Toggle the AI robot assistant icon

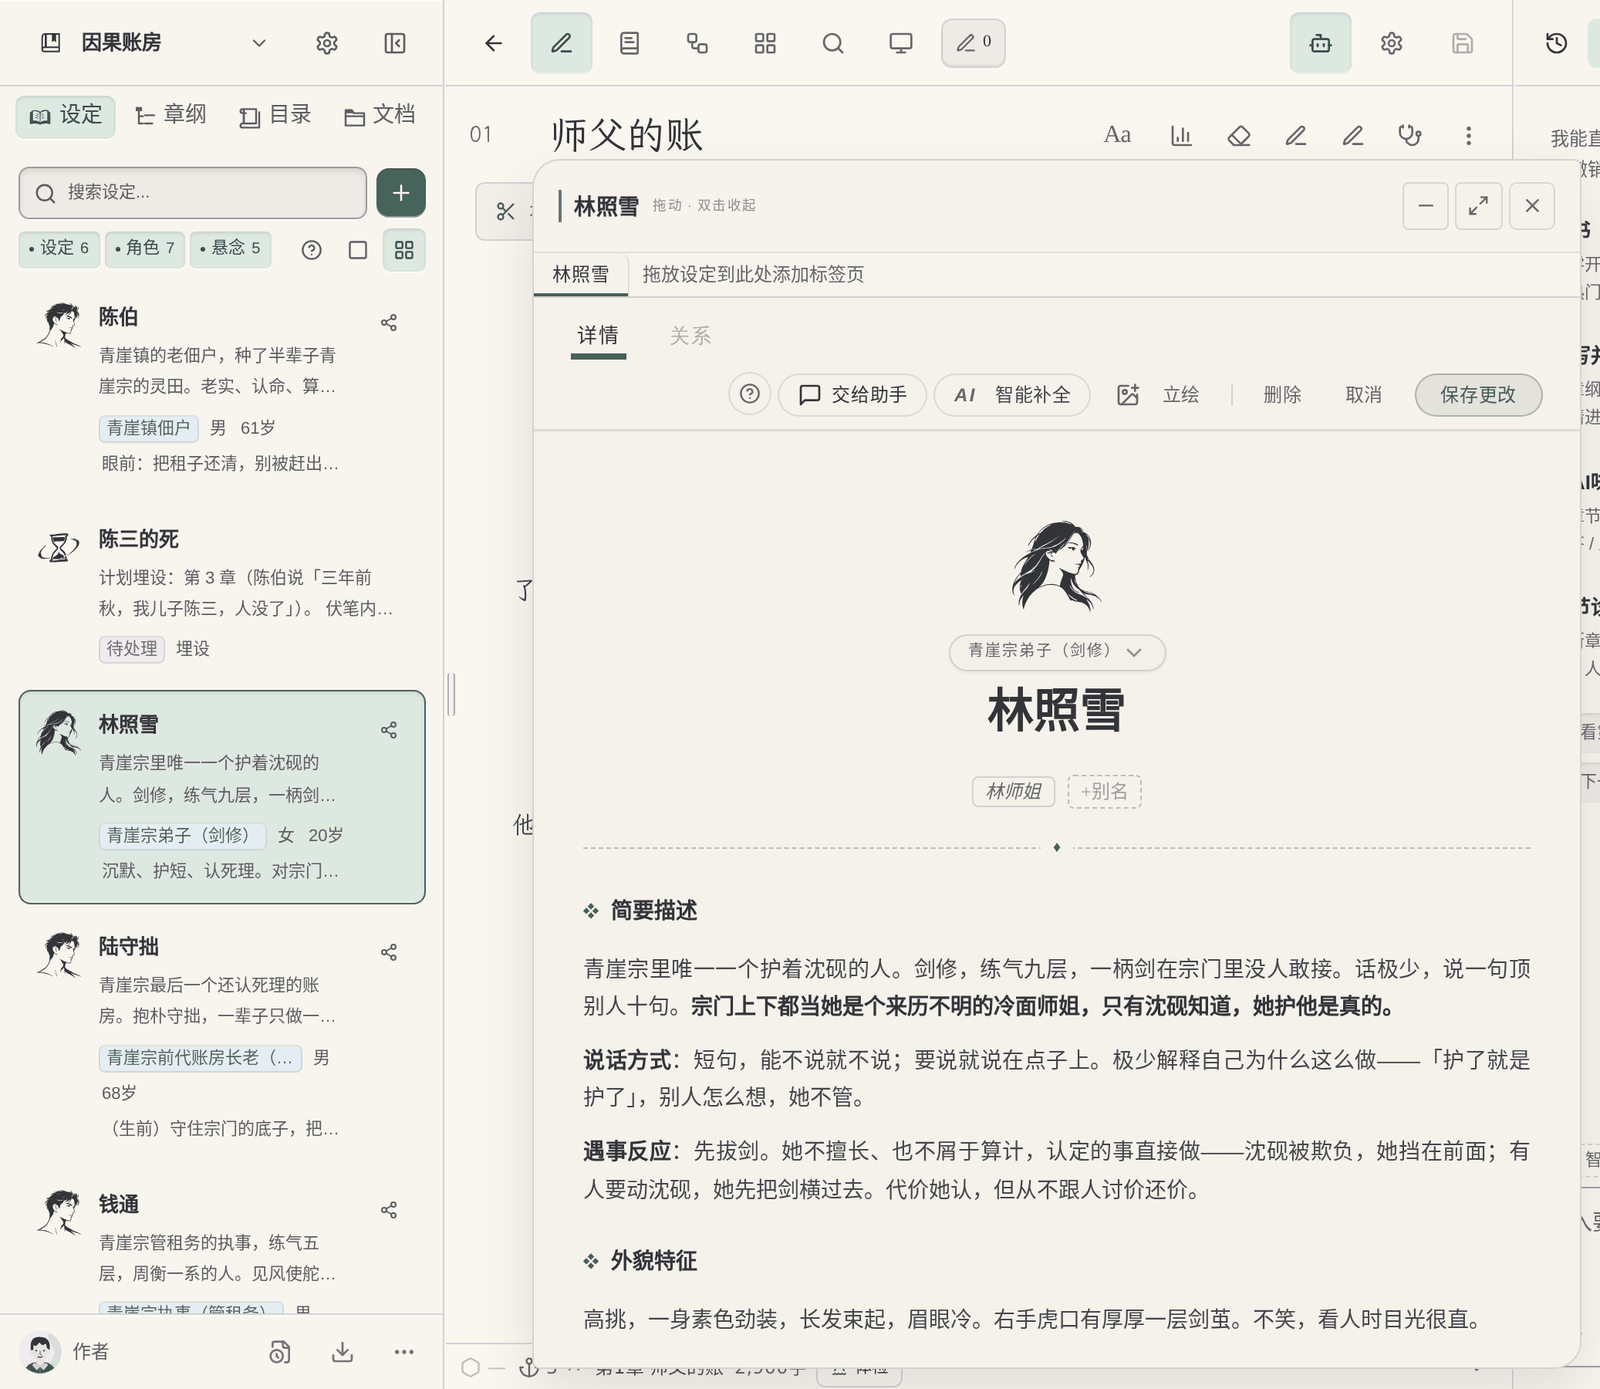click(x=1320, y=43)
